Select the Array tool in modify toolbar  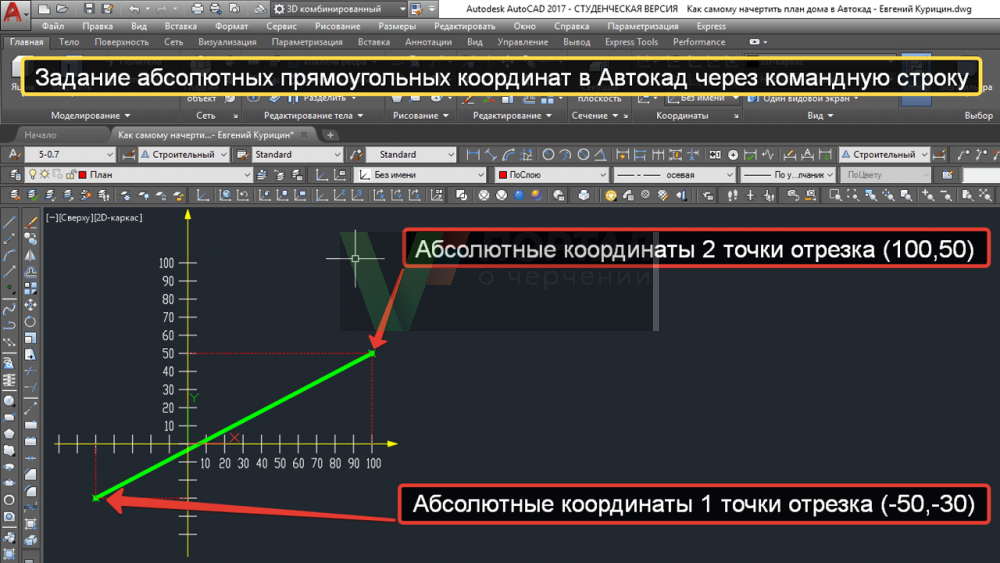tap(30, 289)
